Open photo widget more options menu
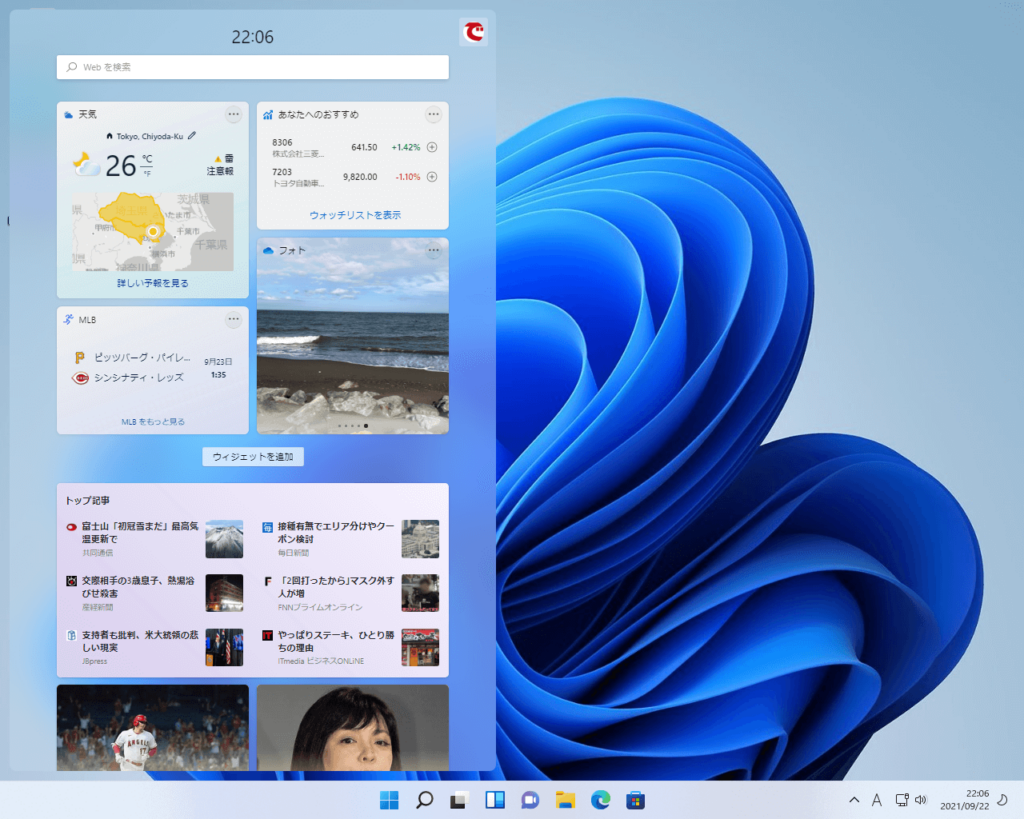 (x=434, y=251)
